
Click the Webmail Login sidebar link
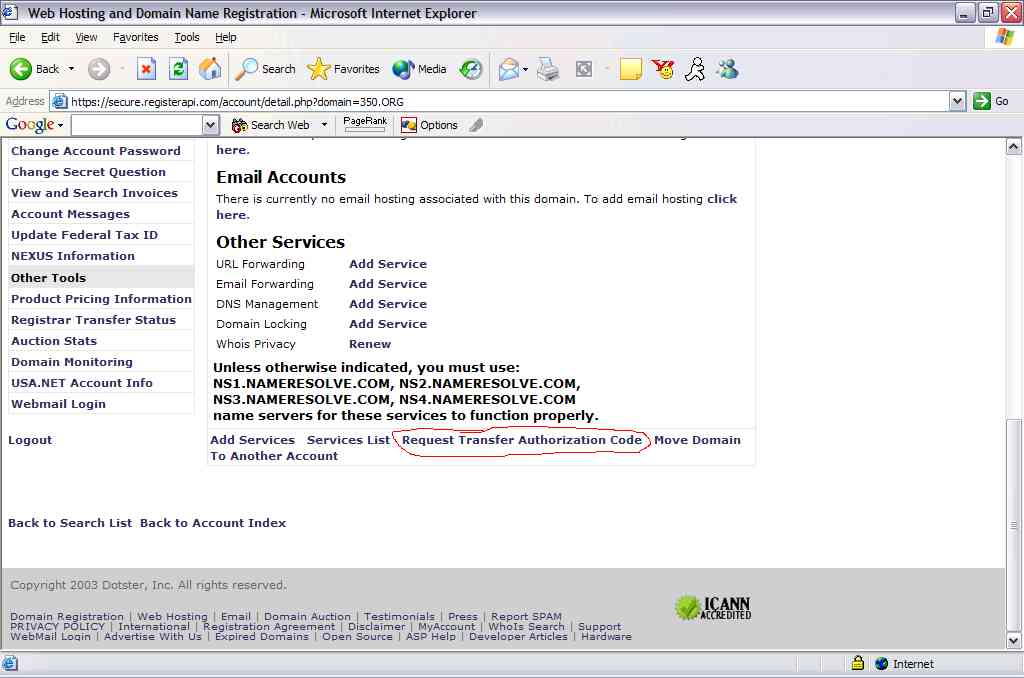pyautogui.click(x=58, y=404)
